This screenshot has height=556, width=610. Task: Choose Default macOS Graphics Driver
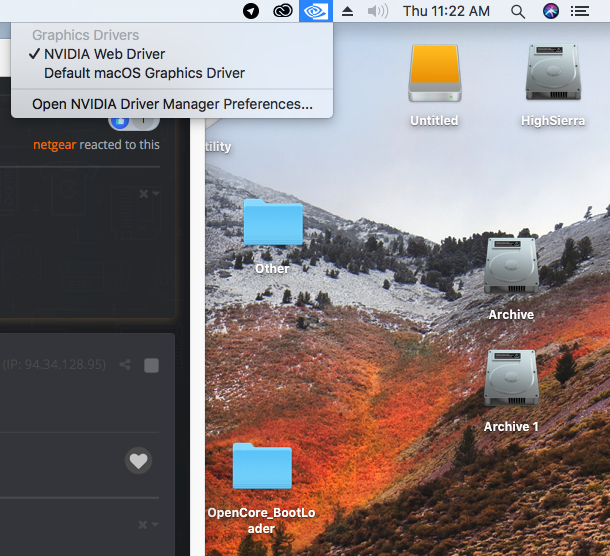[172, 73]
